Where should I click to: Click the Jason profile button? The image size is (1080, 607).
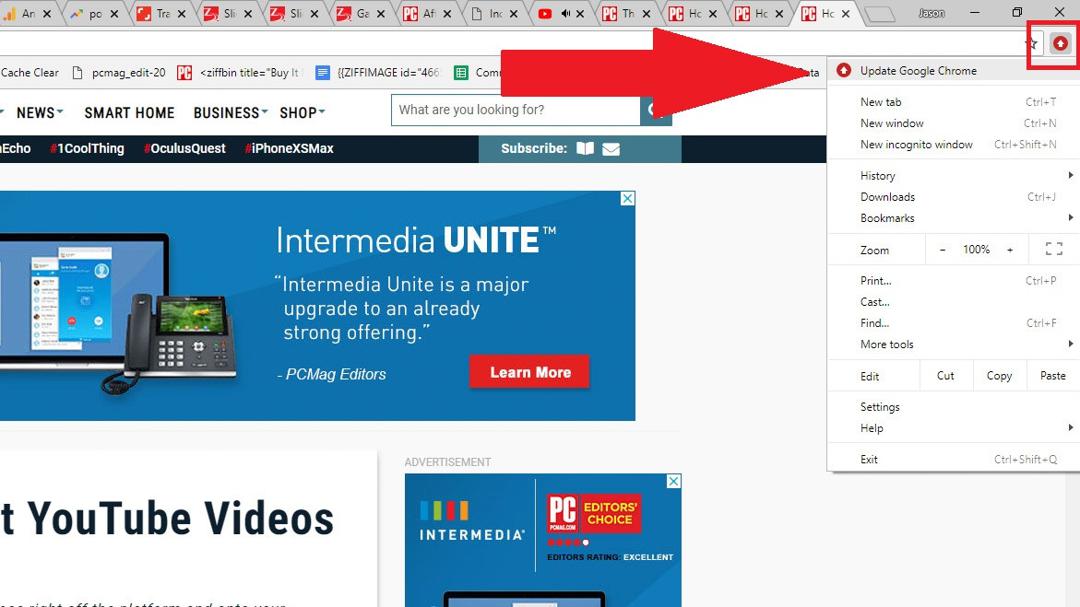pos(931,13)
